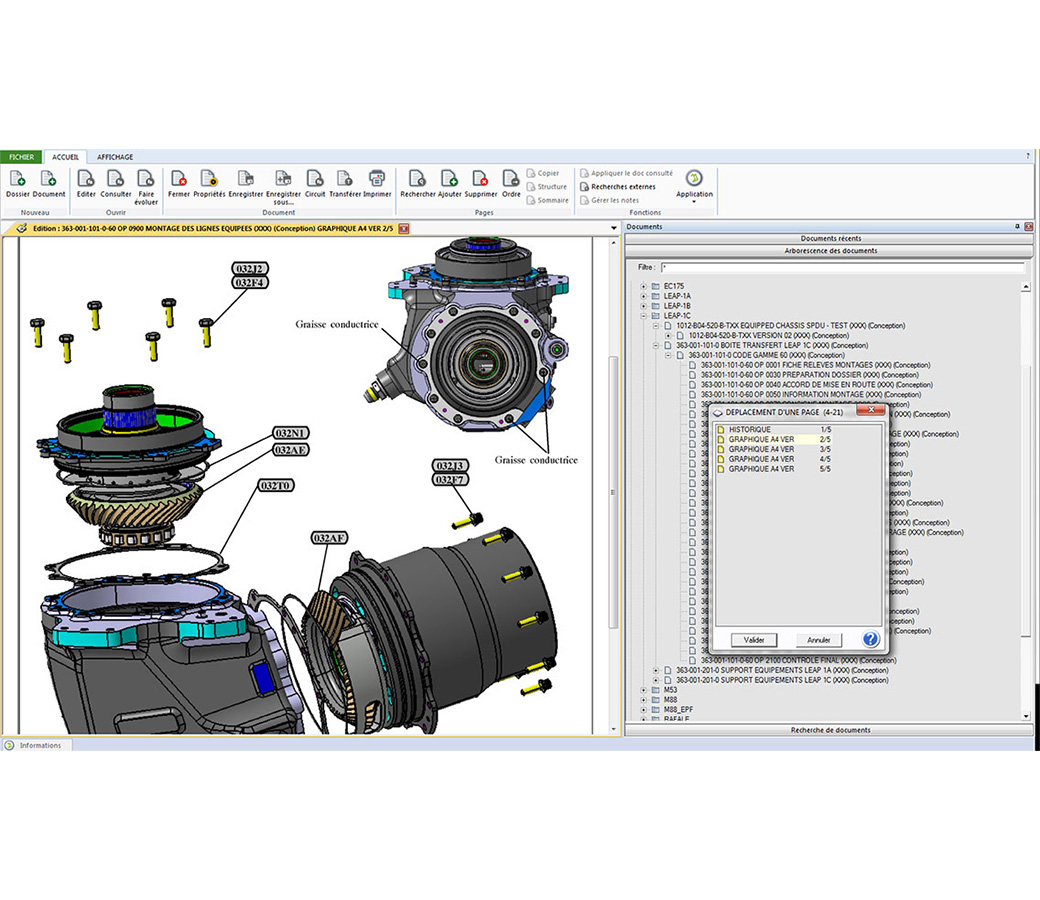Viewport: 1040px width, 900px height.
Task: Open the Propriétés tool
Action: tap(209, 179)
